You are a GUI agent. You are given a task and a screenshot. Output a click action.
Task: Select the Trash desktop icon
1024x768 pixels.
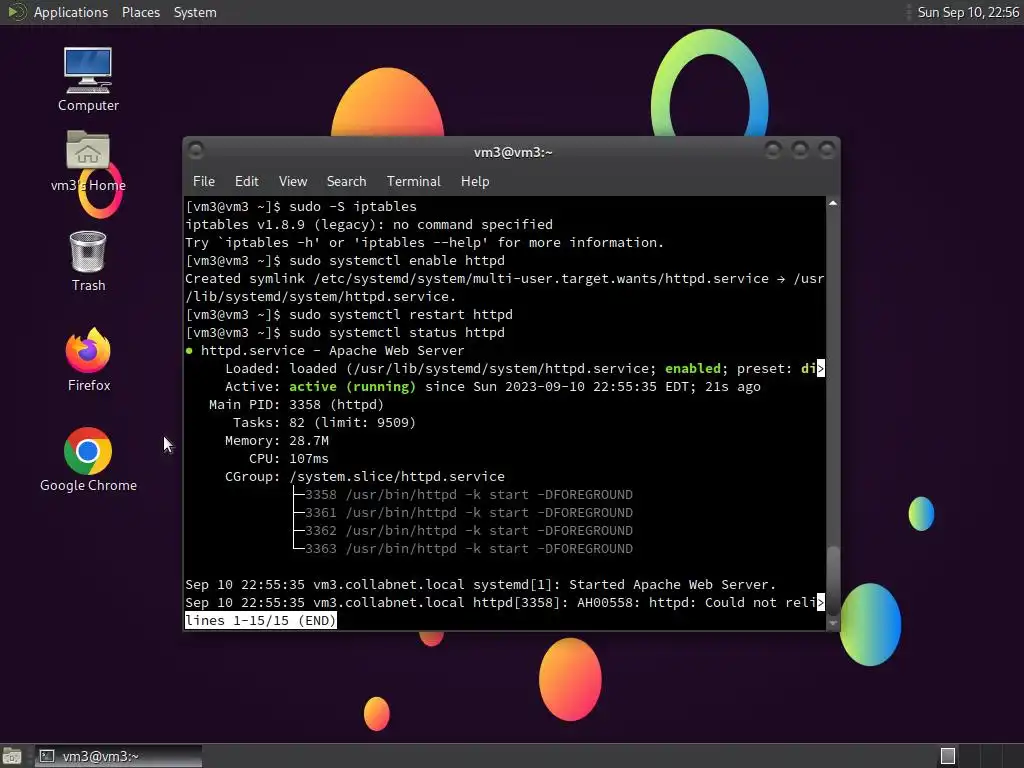[x=88, y=260]
